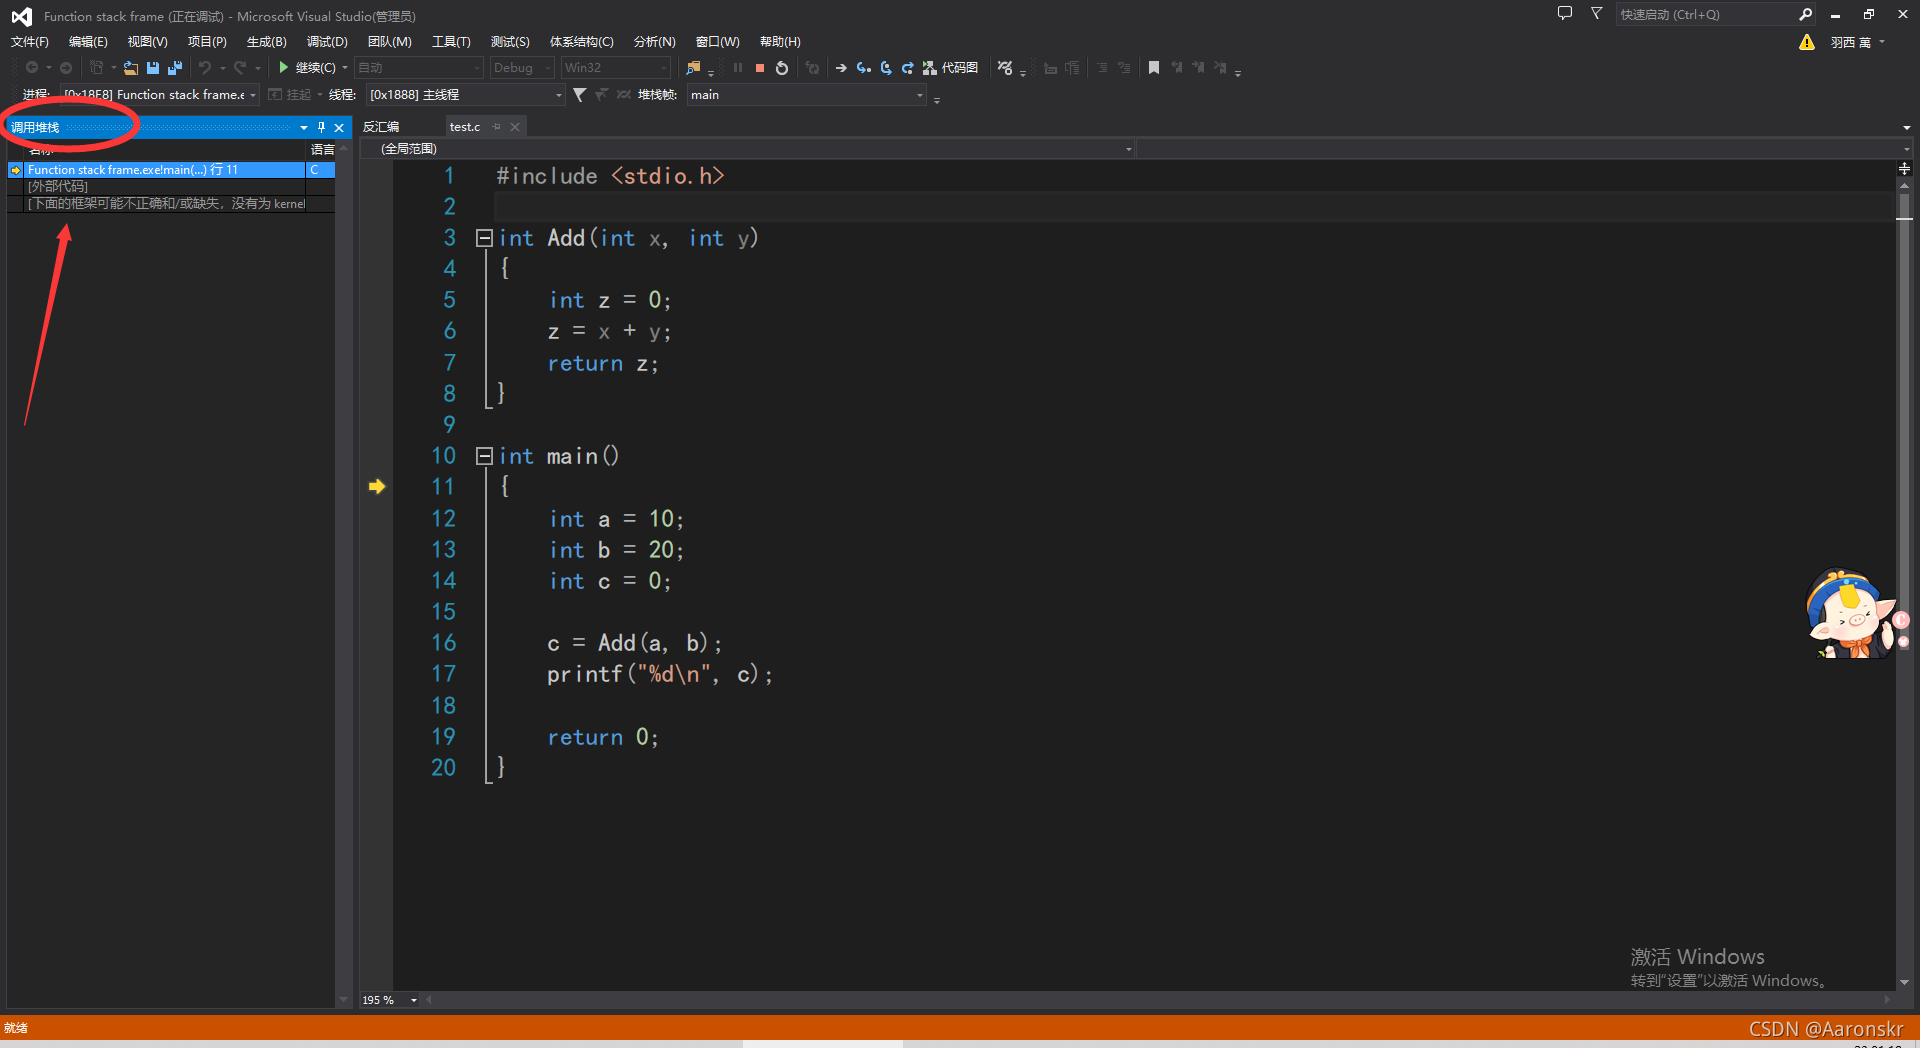Open the Code Map (代码图) button
This screenshot has height=1048, width=1920.
coord(950,68)
